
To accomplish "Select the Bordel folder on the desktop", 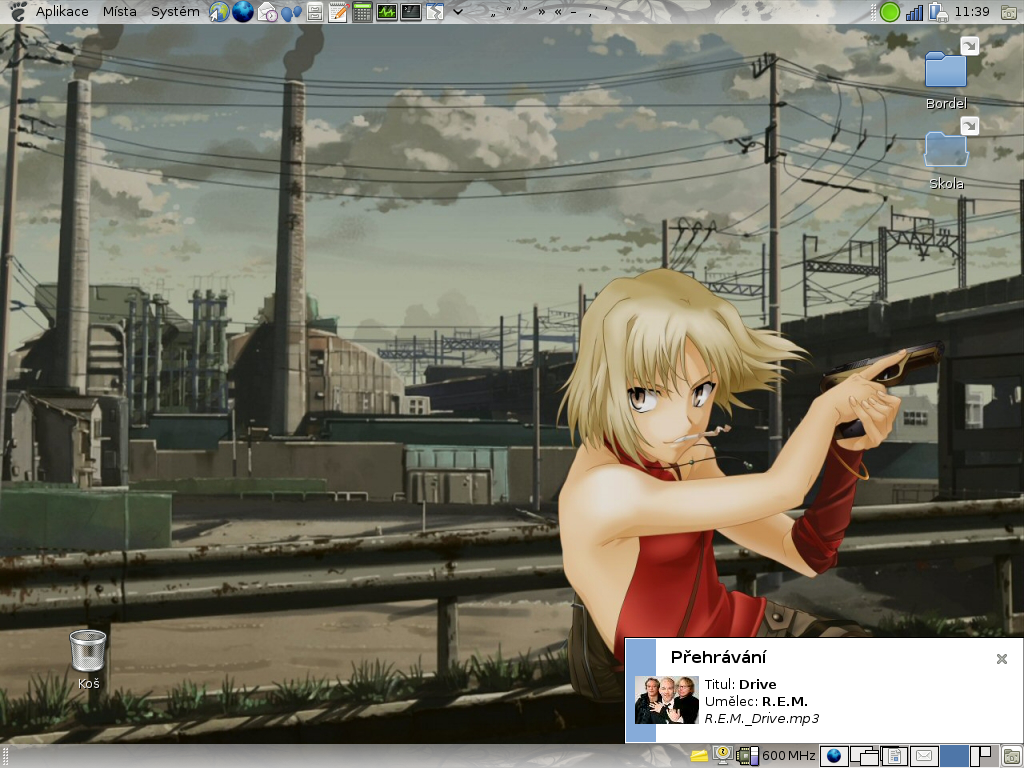I will [x=946, y=73].
